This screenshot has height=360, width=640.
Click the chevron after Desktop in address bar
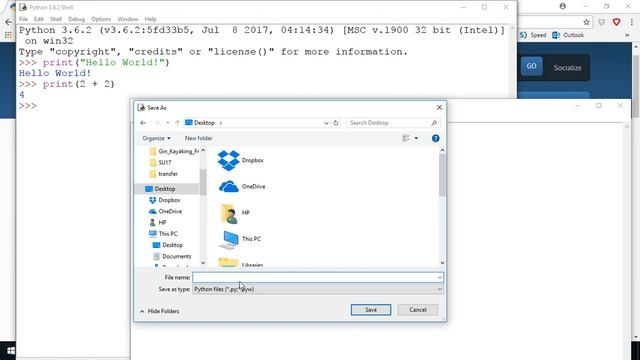tap(221, 123)
